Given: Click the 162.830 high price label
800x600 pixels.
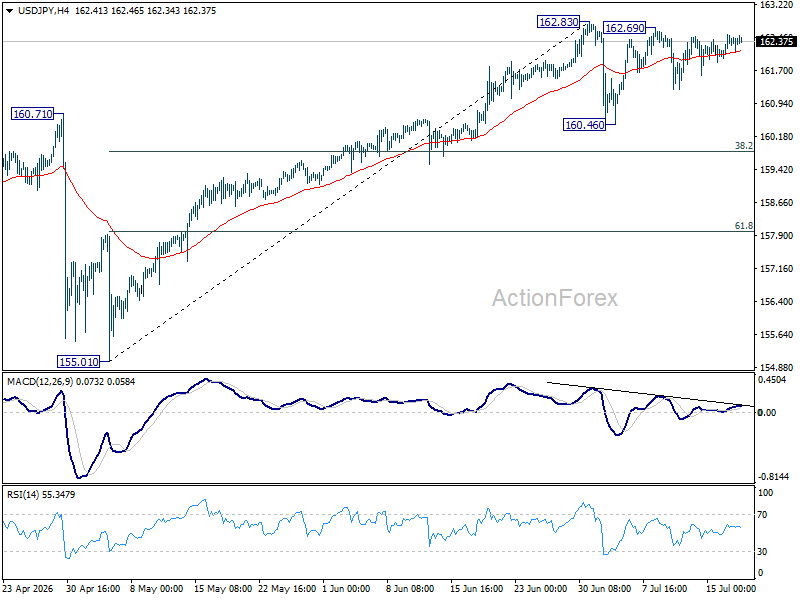Looking at the screenshot, I should click(559, 22).
